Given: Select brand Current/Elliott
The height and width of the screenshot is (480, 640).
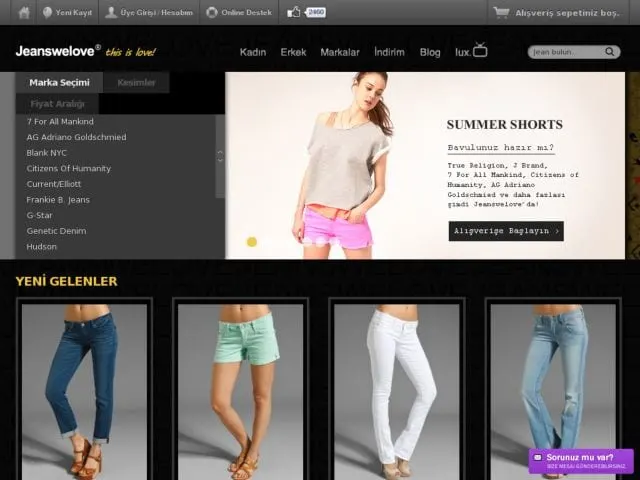Looking at the screenshot, I should tap(54, 184).
